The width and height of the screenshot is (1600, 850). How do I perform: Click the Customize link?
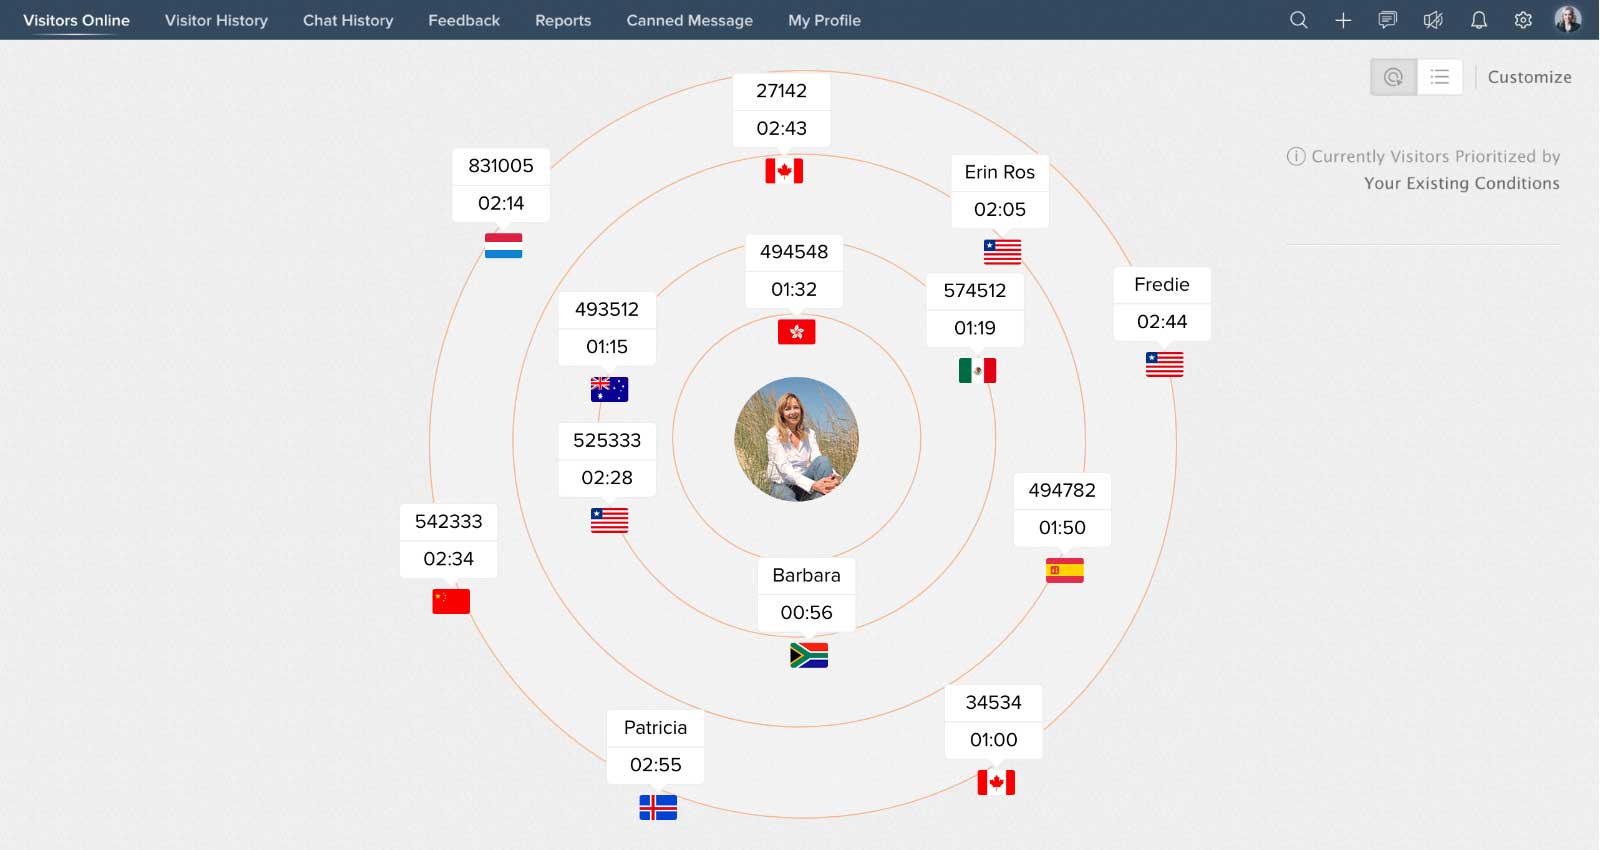click(x=1529, y=77)
